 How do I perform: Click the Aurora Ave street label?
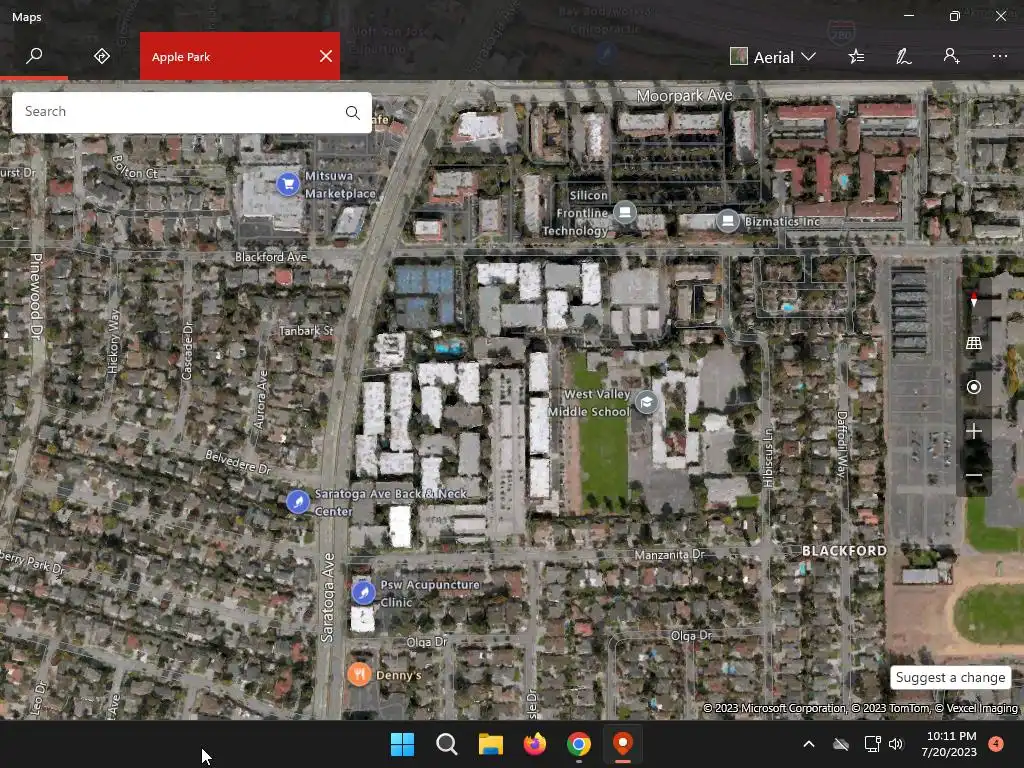261,400
